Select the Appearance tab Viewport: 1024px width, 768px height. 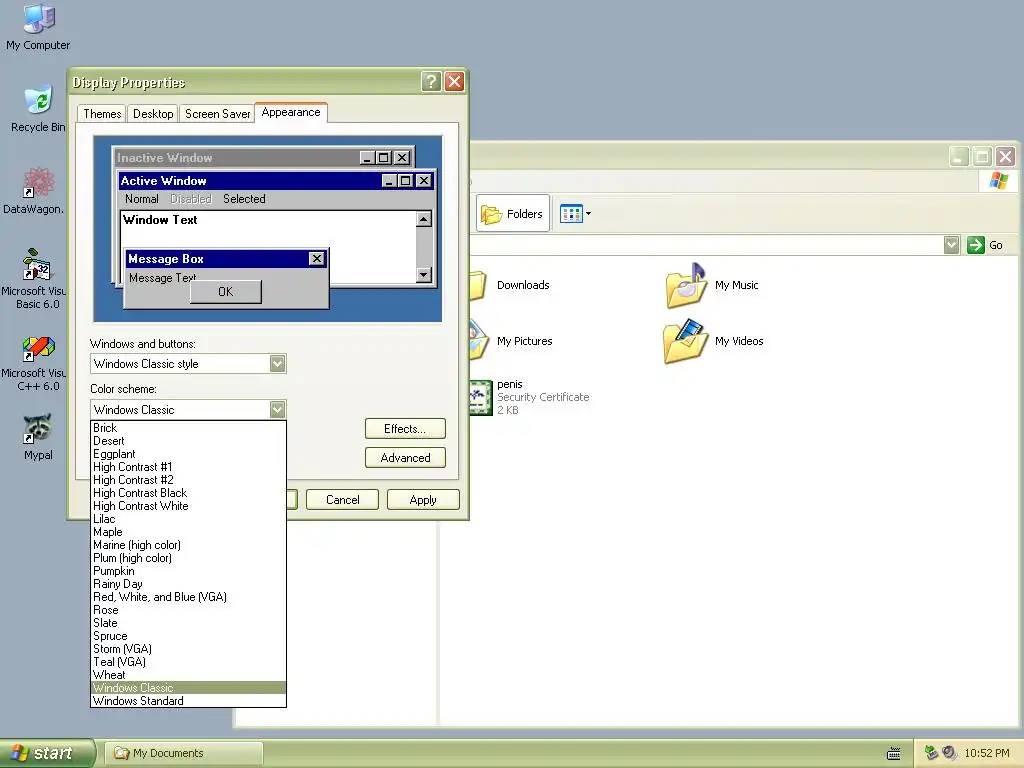click(x=291, y=112)
